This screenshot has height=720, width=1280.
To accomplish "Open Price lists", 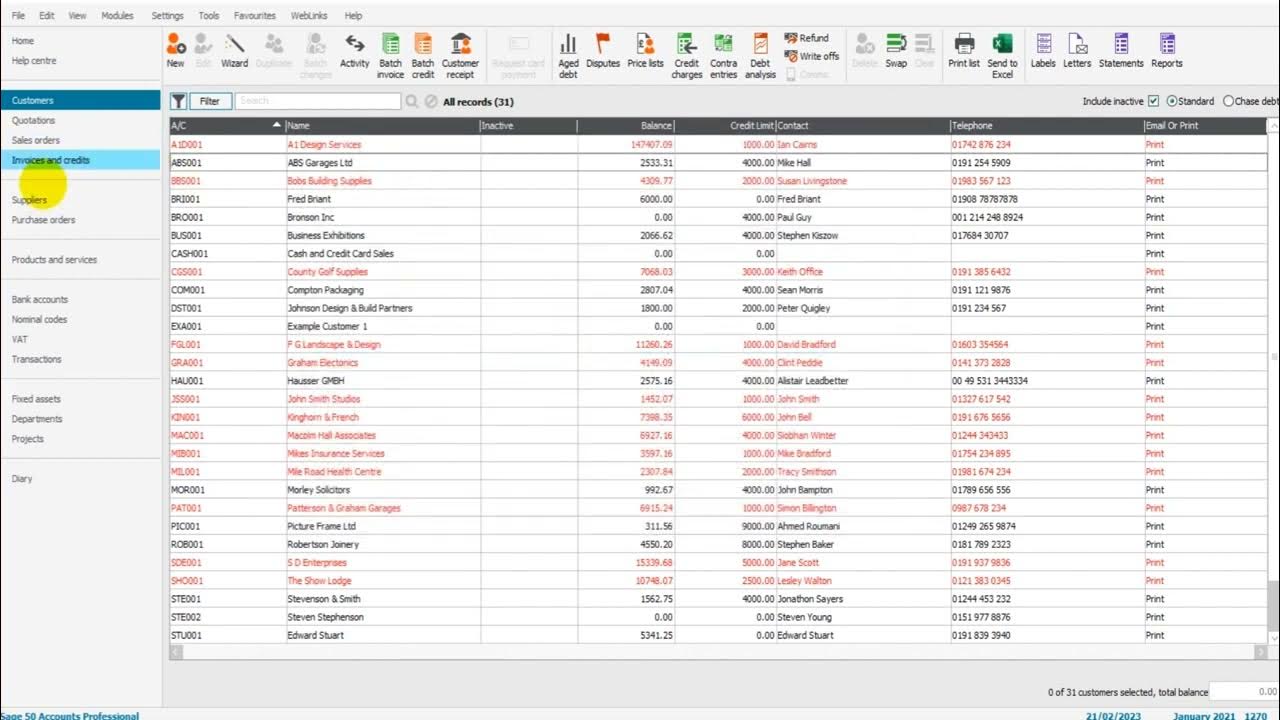I will pyautogui.click(x=645, y=51).
